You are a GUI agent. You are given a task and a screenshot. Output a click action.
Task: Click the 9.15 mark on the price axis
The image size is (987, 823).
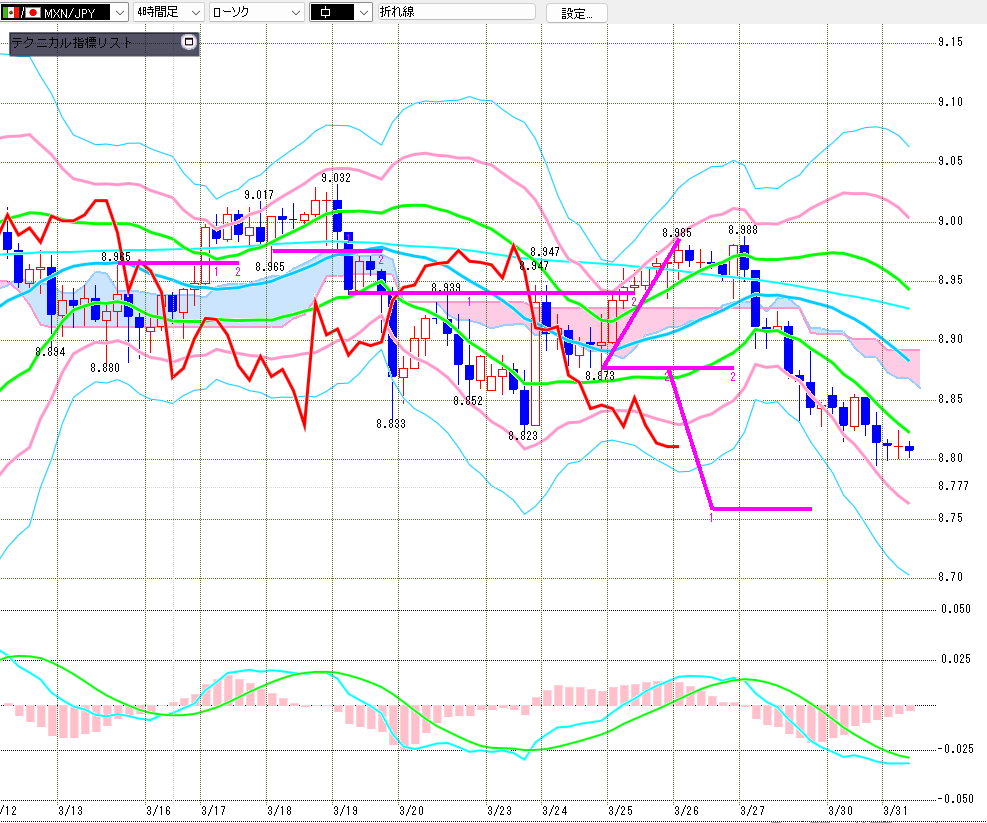(x=950, y=42)
